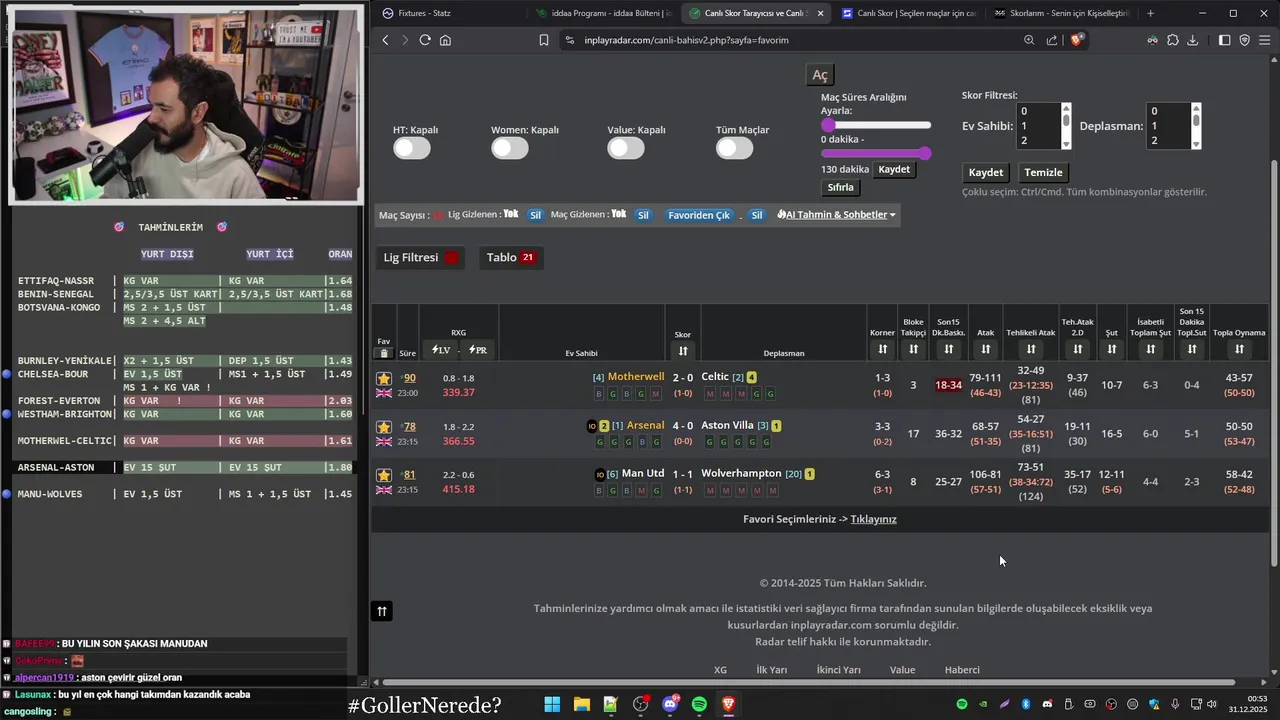This screenshot has height=720, width=1280.
Task: Sort by Tehlikeli Atak column arrows
Action: 1030,349
